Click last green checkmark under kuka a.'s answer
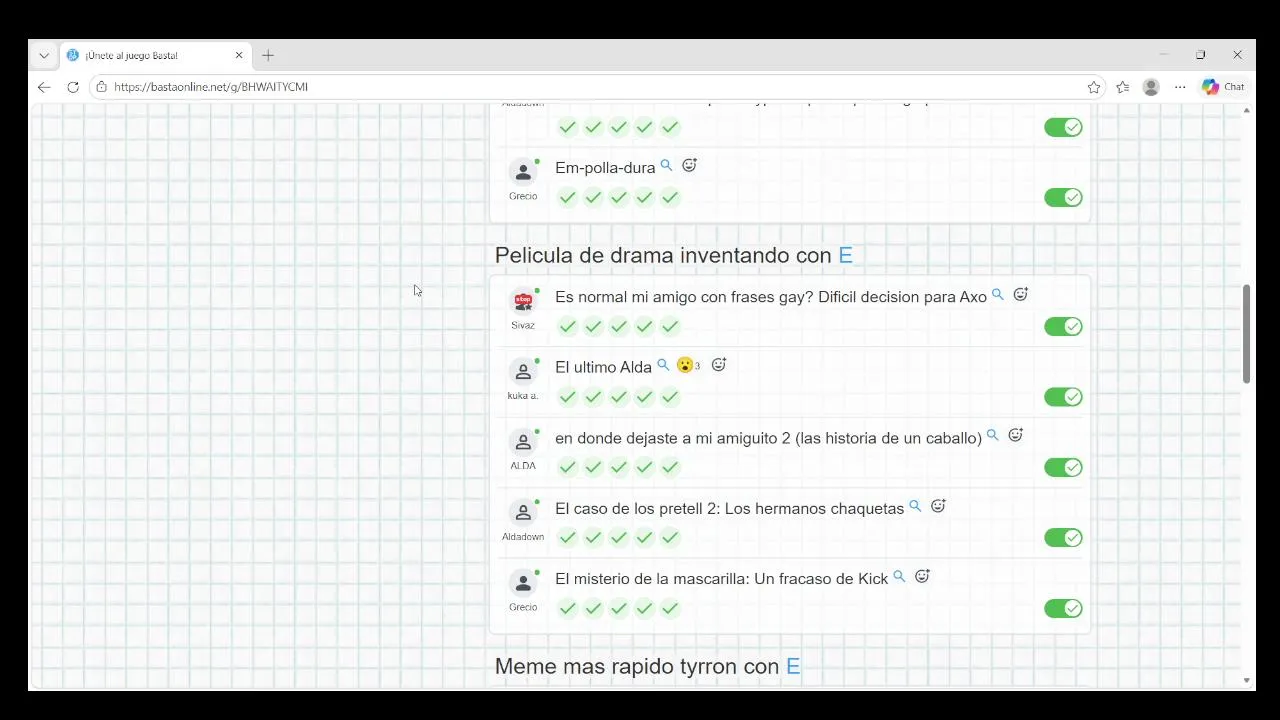This screenshot has height=720, width=1280. click(x=670, y=397)
